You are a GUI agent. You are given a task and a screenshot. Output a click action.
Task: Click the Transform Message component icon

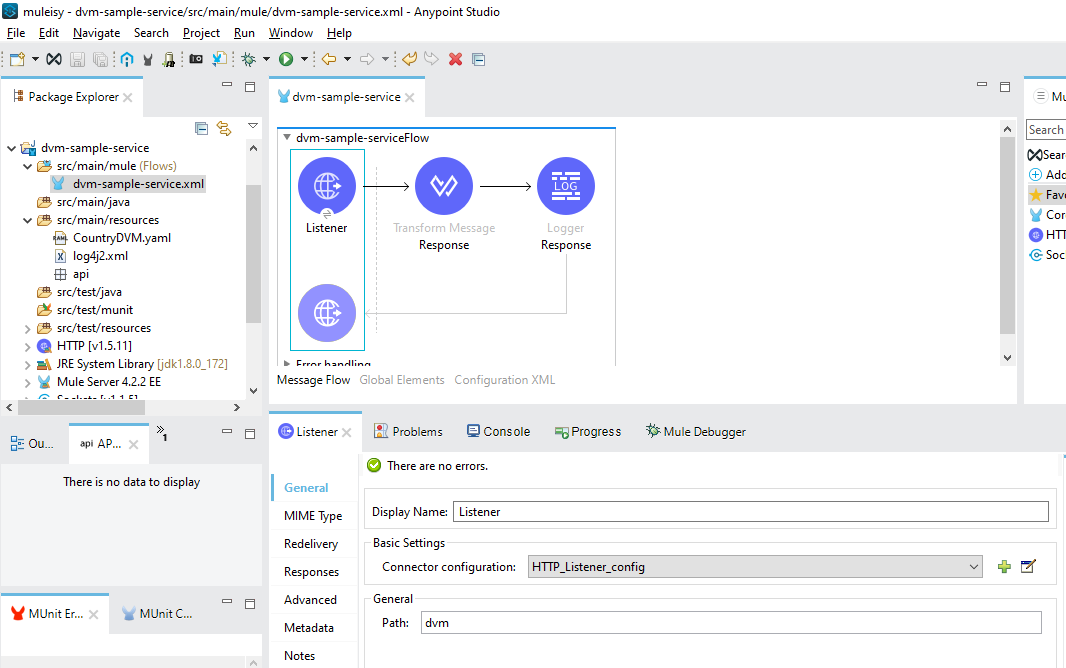[x=444, y=186]
